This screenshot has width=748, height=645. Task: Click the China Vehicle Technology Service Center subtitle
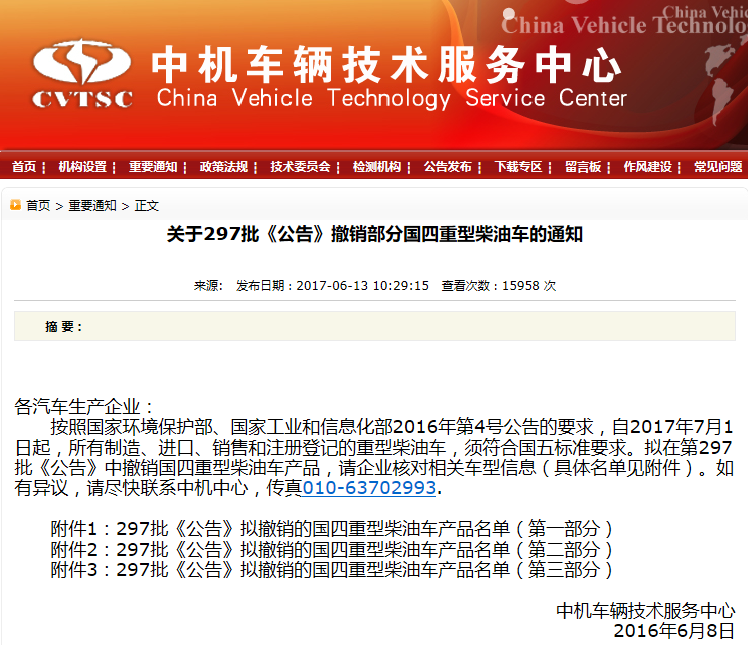pyautogui.click(x=392, y=98)
